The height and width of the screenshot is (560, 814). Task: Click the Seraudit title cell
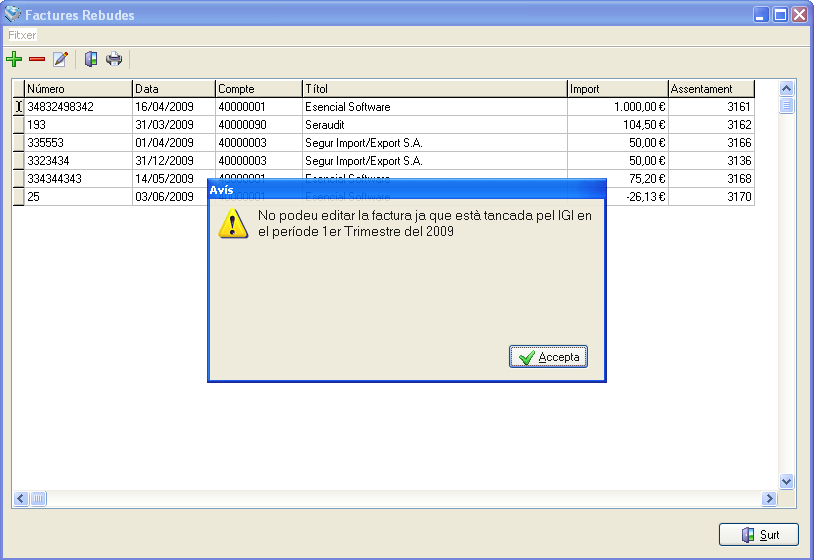tap(435, 125)
